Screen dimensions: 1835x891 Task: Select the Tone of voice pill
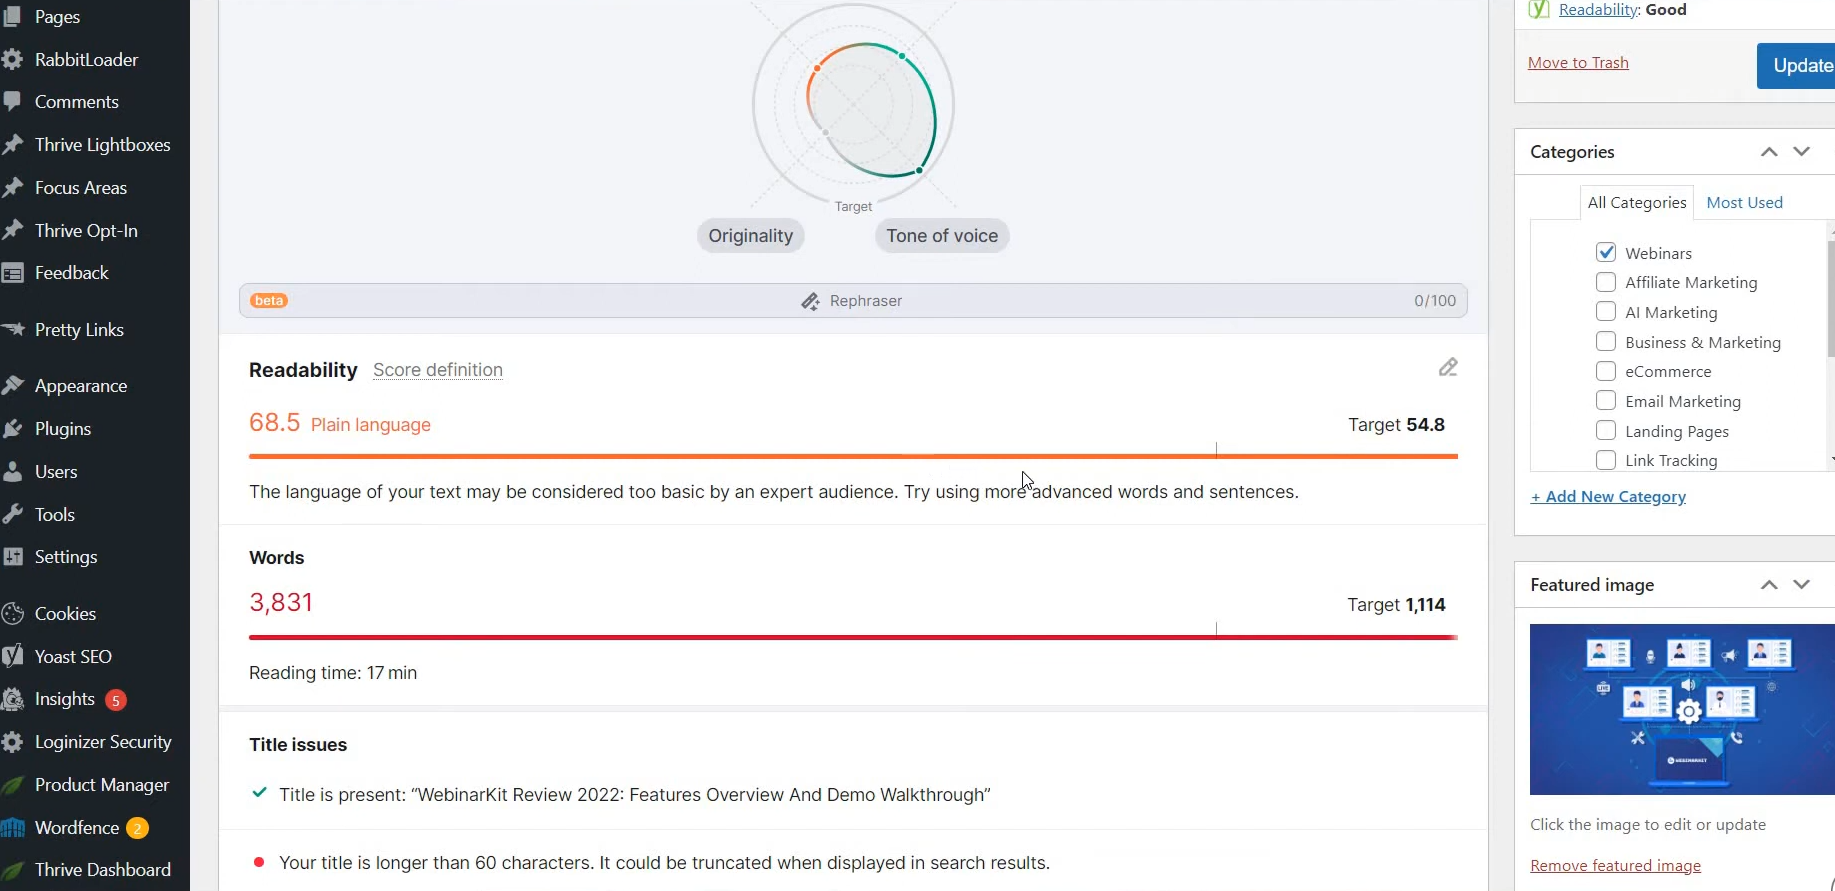coord(942,236)
